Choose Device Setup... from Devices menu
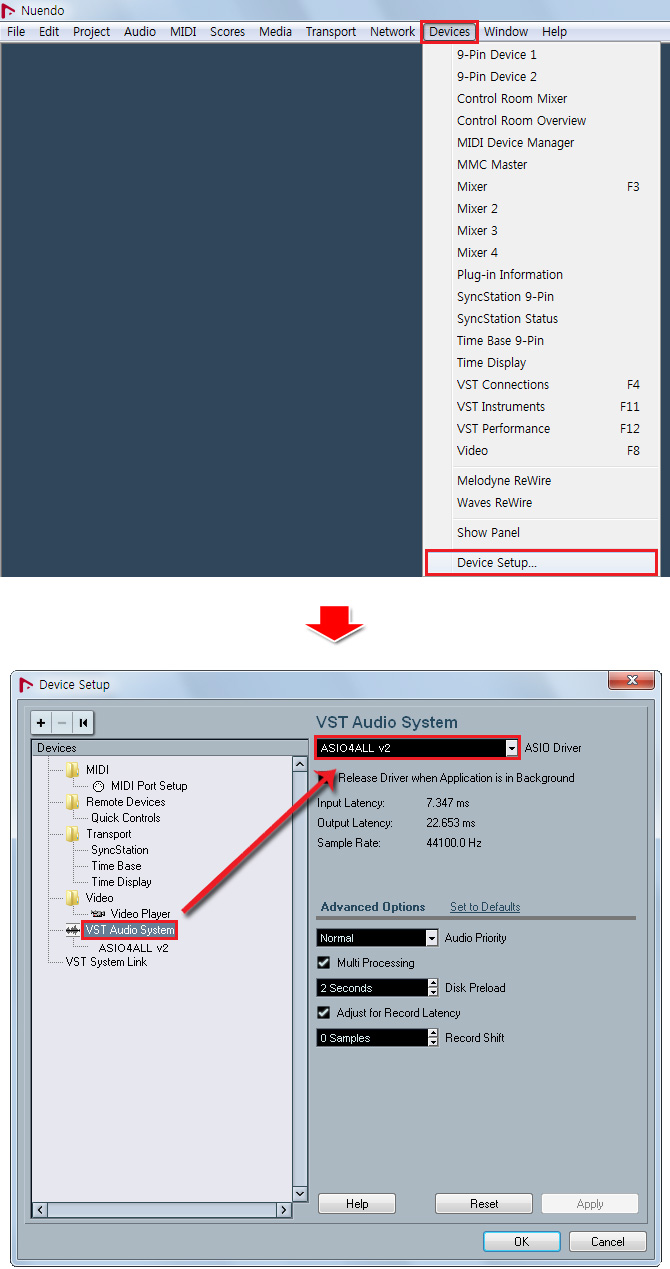Image resolution: width=670 pixels, height=1269 pixels. [x=541, y=563]
